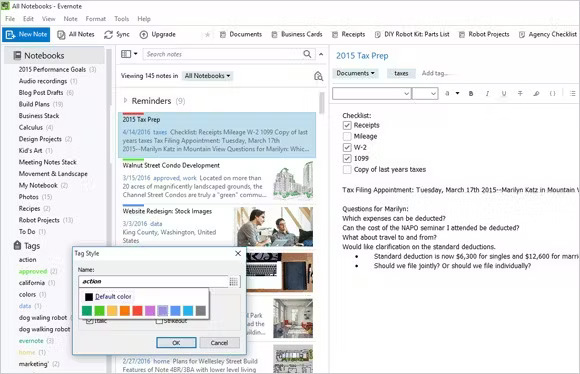
Task: Check the Mileage checkbox
Action: (x=347, y=137)
